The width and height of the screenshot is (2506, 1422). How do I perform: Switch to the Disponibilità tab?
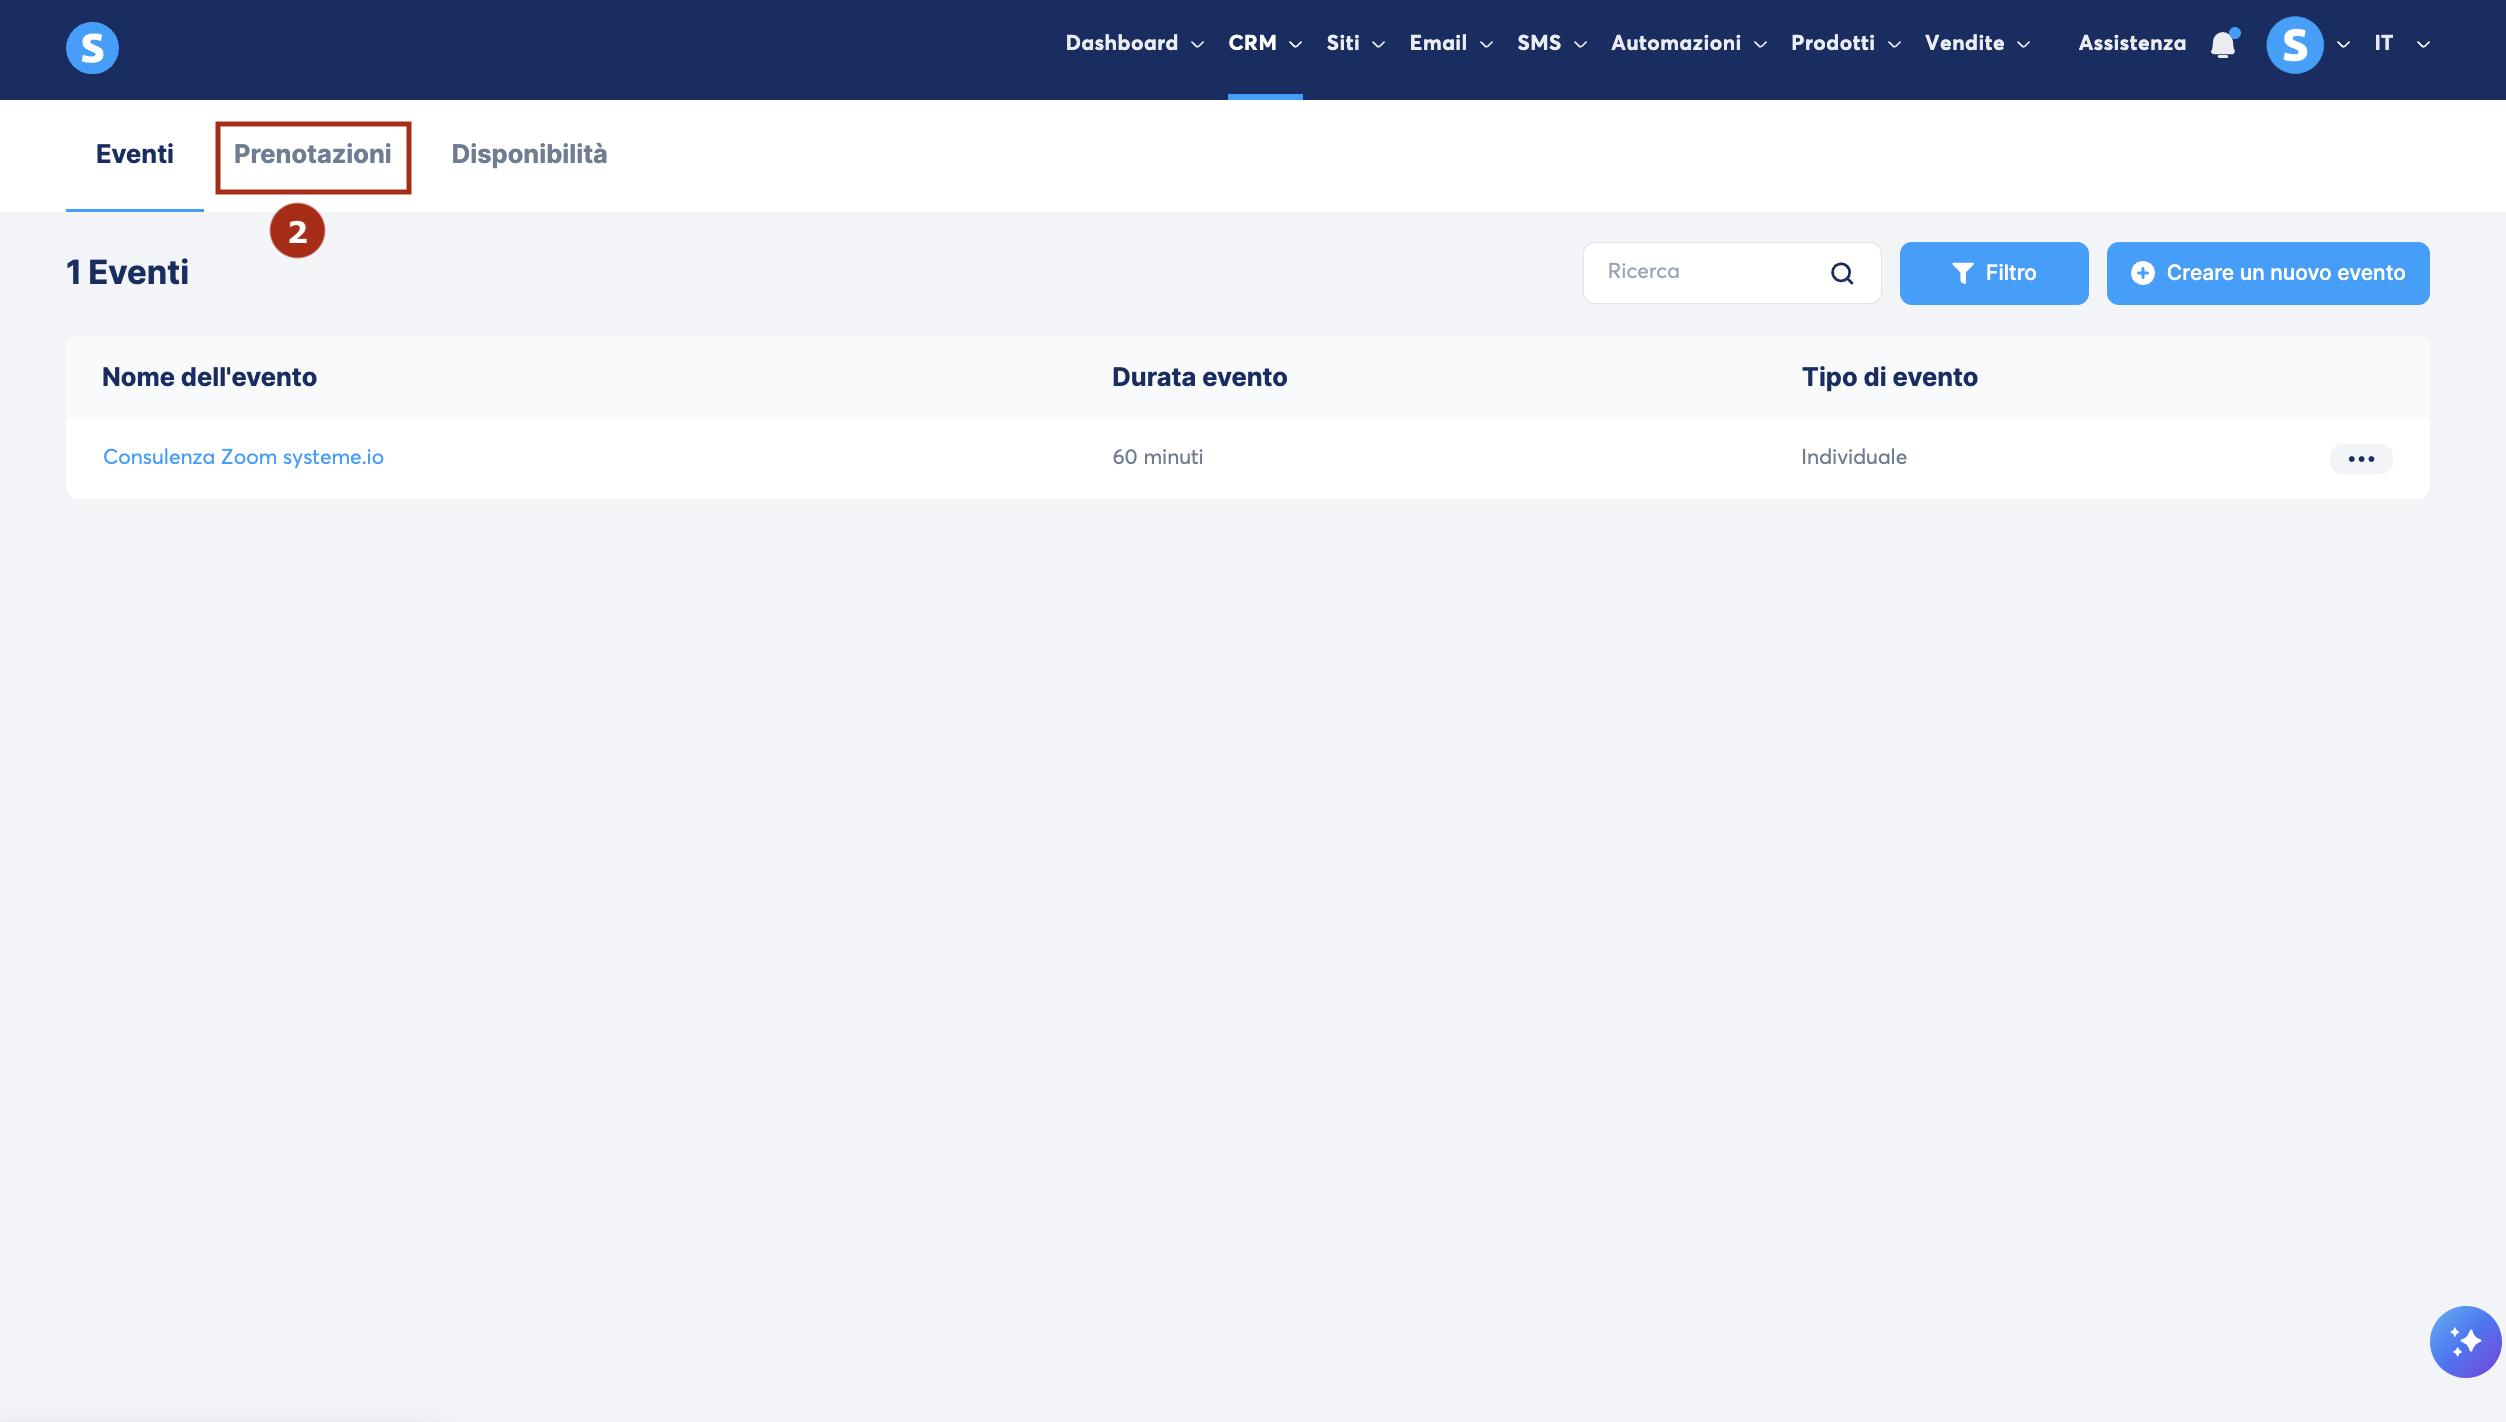(529, 154)
